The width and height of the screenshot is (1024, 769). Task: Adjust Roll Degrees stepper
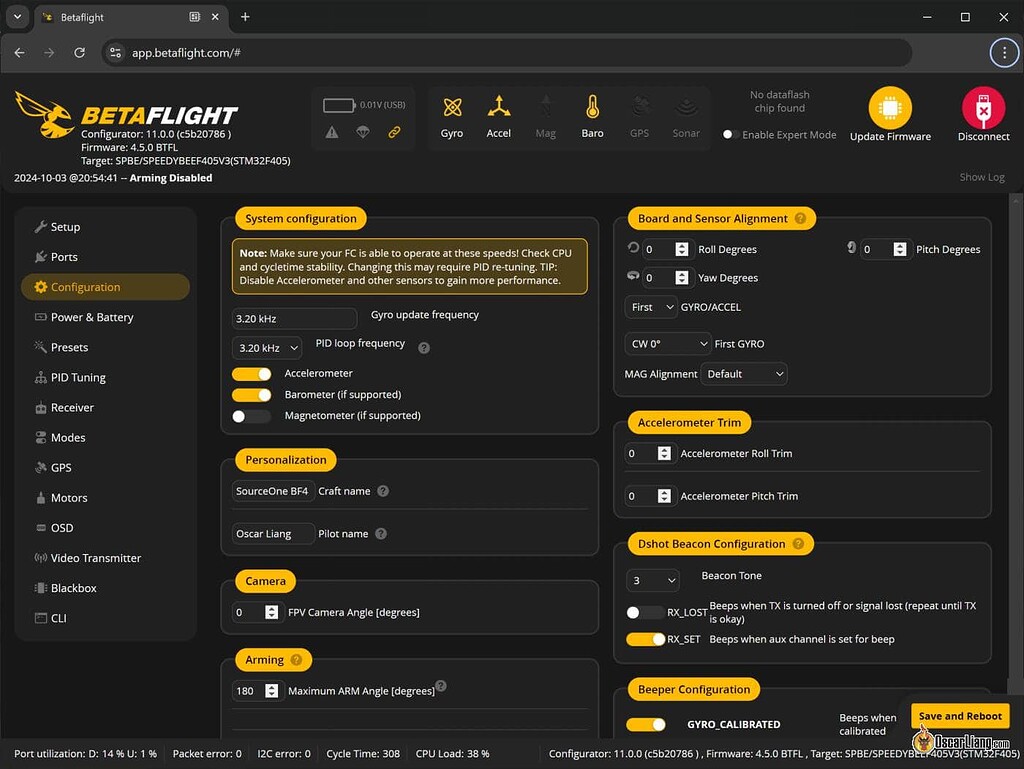pyautogui.click(x=682, y=249)
